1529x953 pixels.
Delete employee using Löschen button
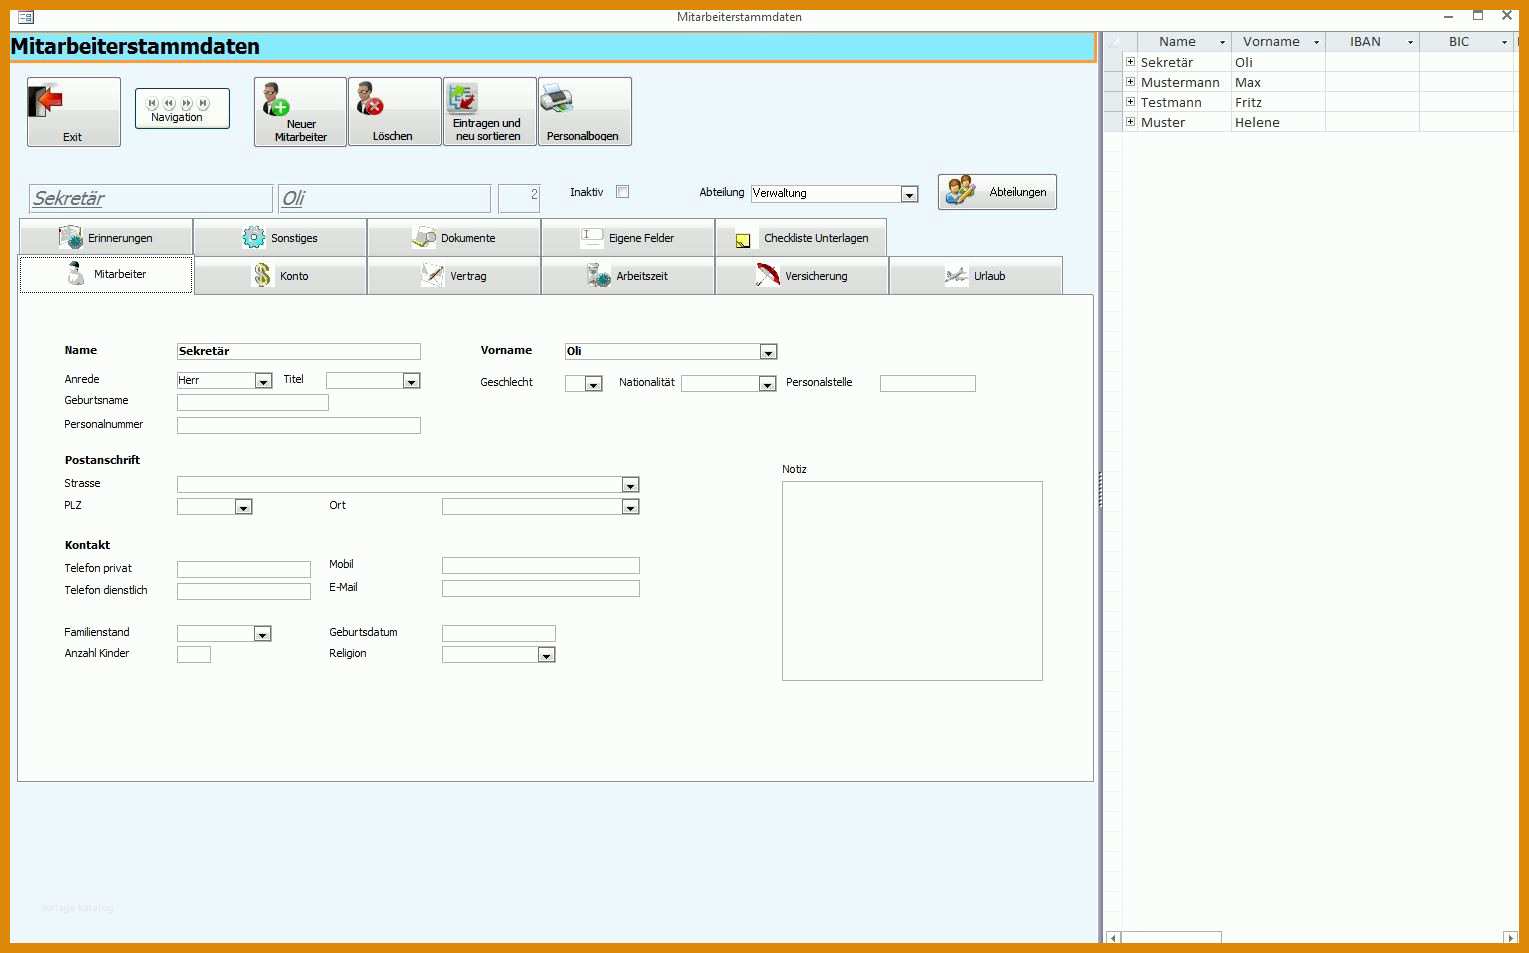coord(394,112)
